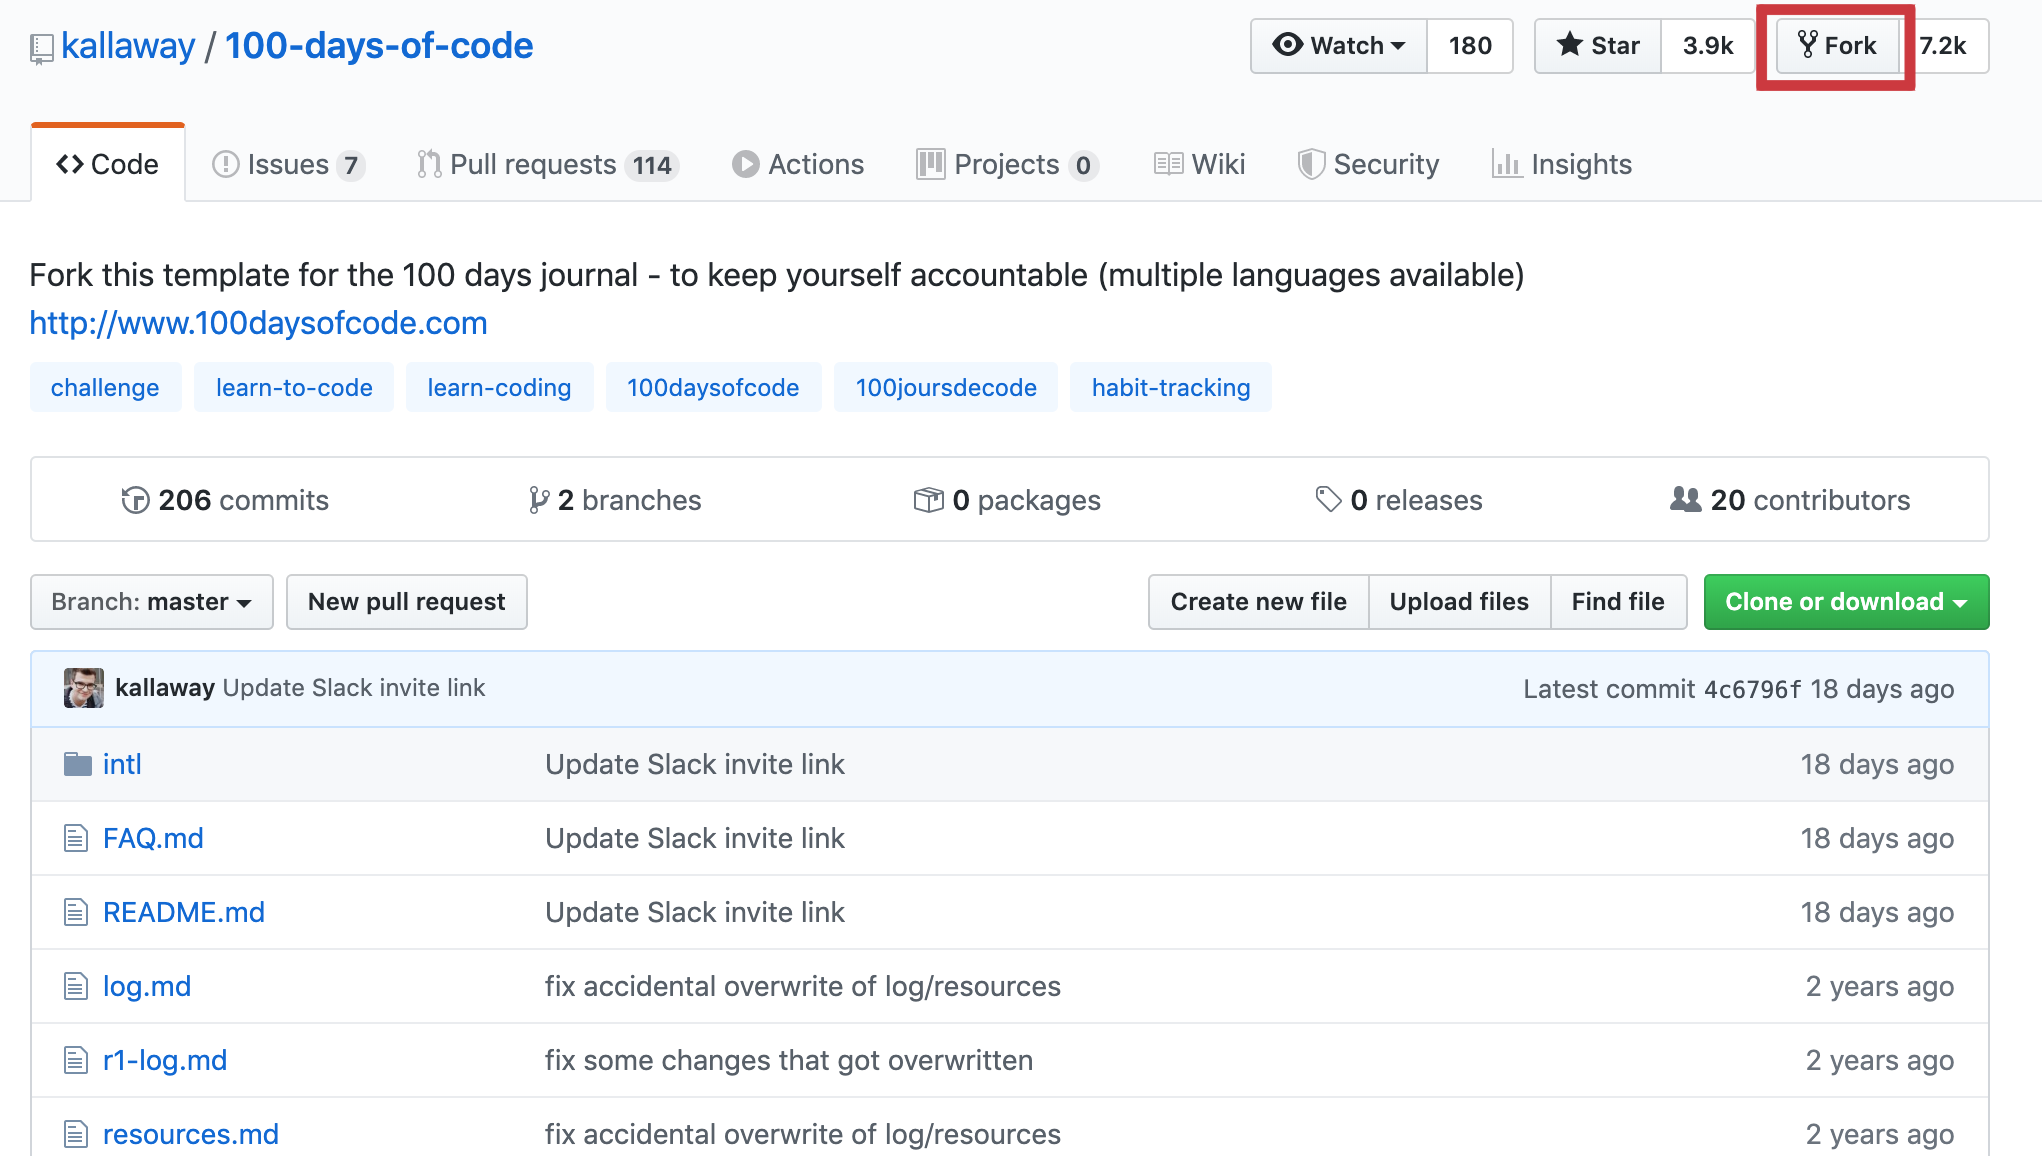
Task: Click kallaway's avatar in the commit bar
Action: (x=84, y=688)
